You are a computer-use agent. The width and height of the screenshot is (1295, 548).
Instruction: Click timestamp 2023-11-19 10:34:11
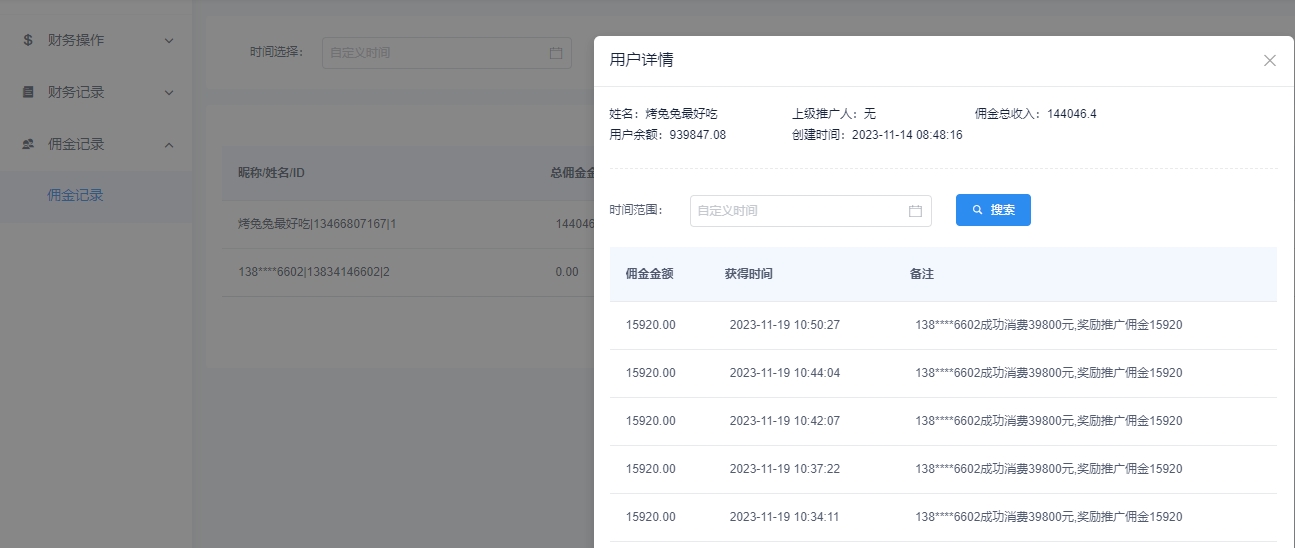click(x=785, y=517)
